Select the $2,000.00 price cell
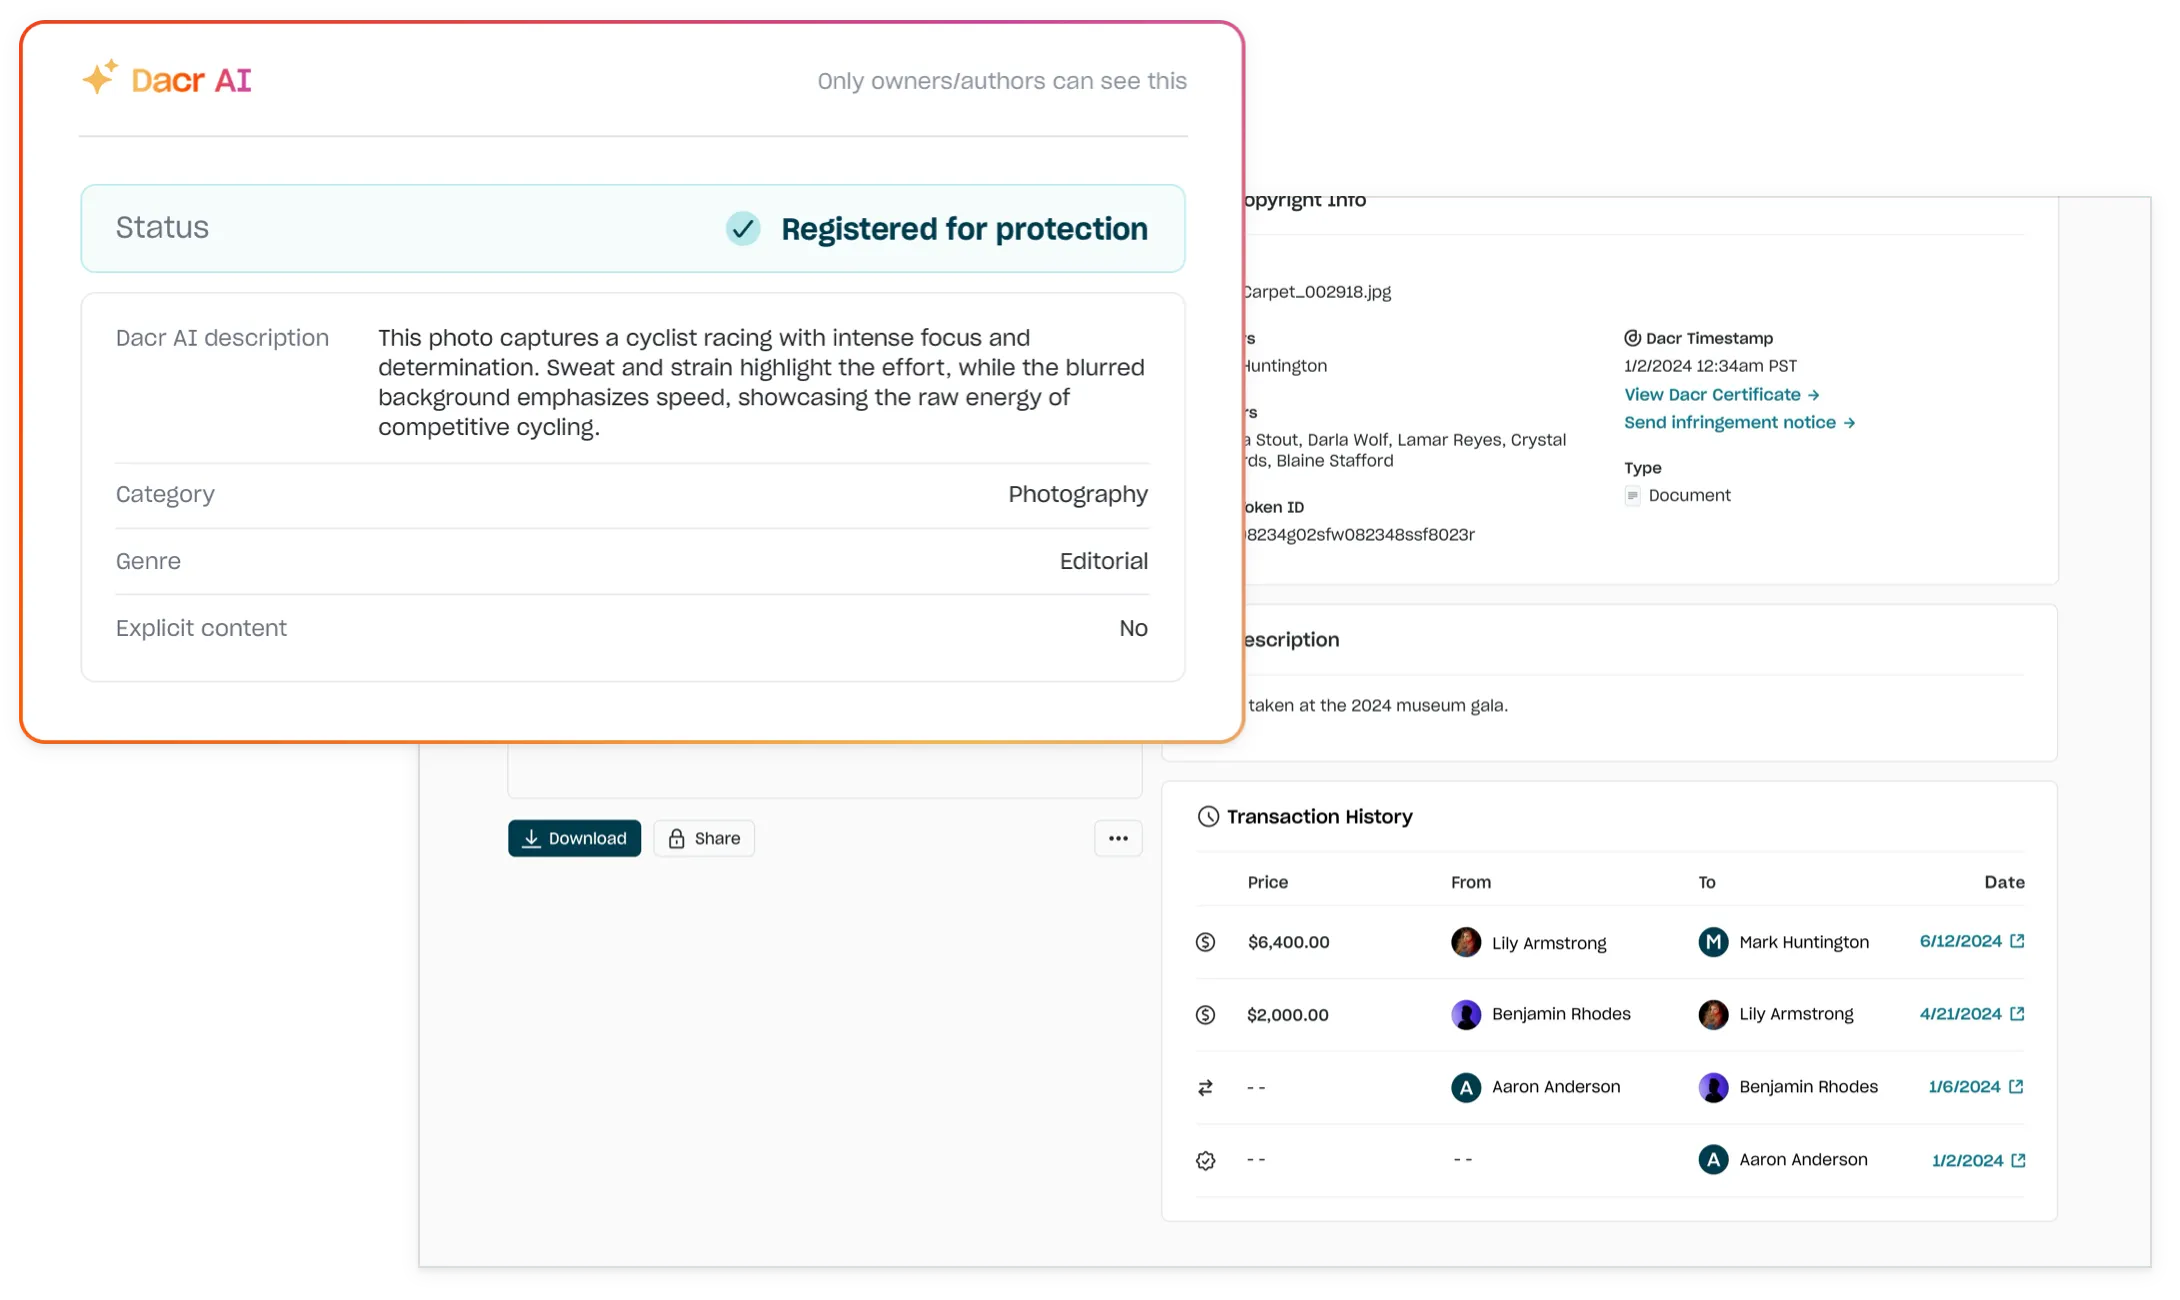 pos(1288,1015)
